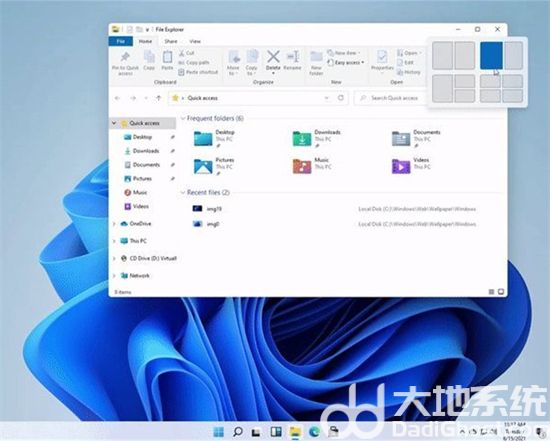
Task: Switch to details view in status bar
Action: pyautogui.click(x=491, y=292)
